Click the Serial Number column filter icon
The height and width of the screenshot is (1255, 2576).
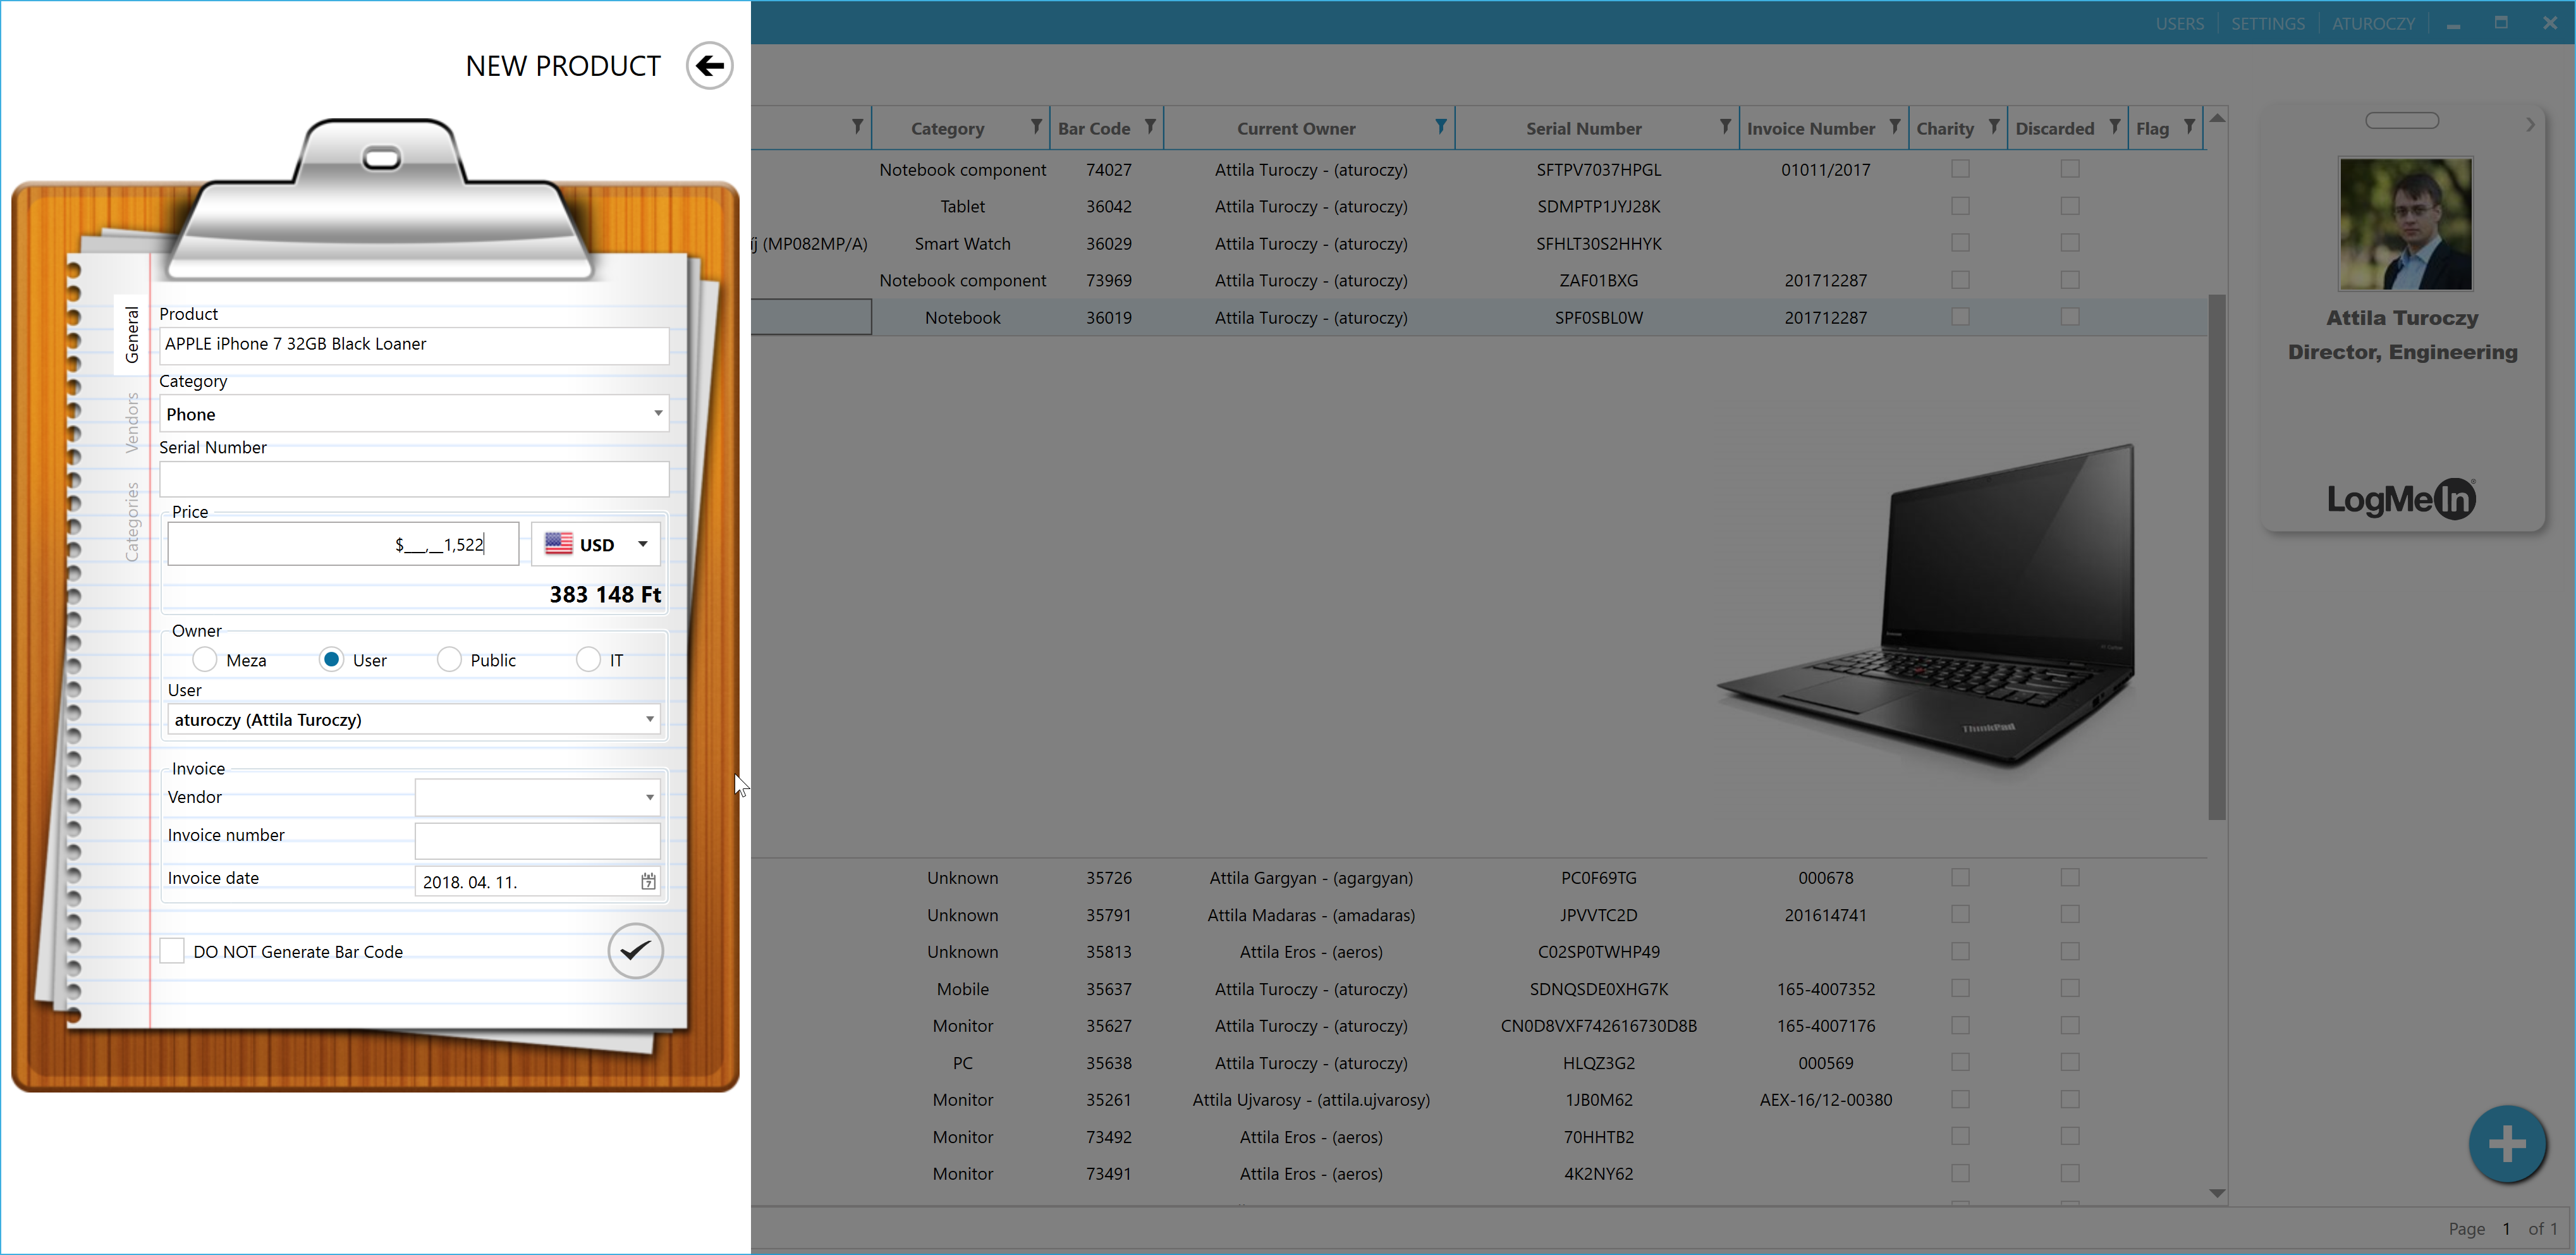[1724, 127]
